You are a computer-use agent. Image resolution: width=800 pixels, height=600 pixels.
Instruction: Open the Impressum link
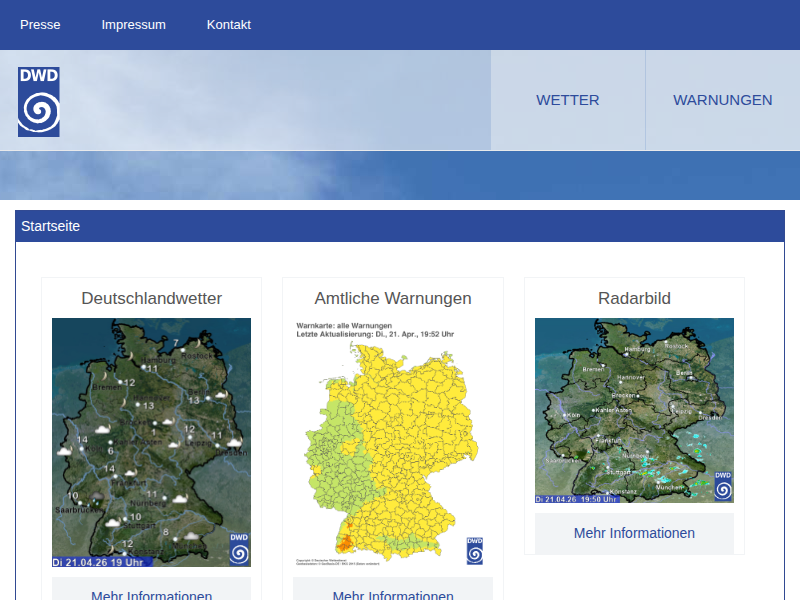133,25
